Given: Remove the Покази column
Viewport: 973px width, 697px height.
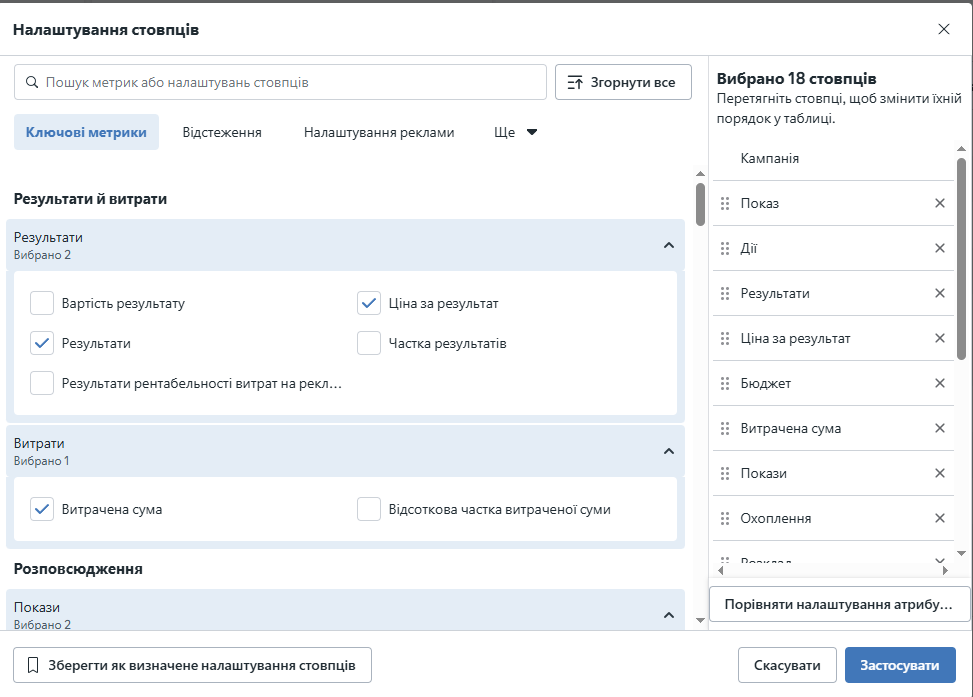Looking at the screenshot, I should (x=939, y=473).
